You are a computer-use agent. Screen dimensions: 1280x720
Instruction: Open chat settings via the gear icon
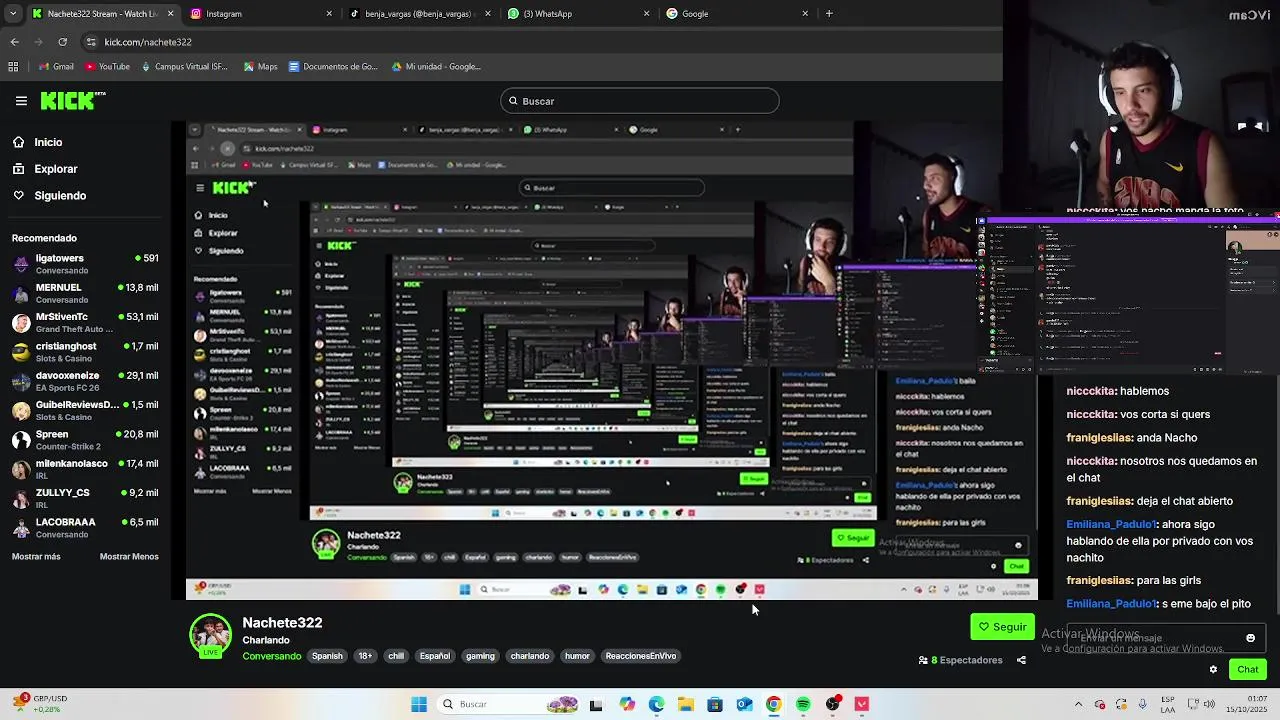coord(1213,670)
